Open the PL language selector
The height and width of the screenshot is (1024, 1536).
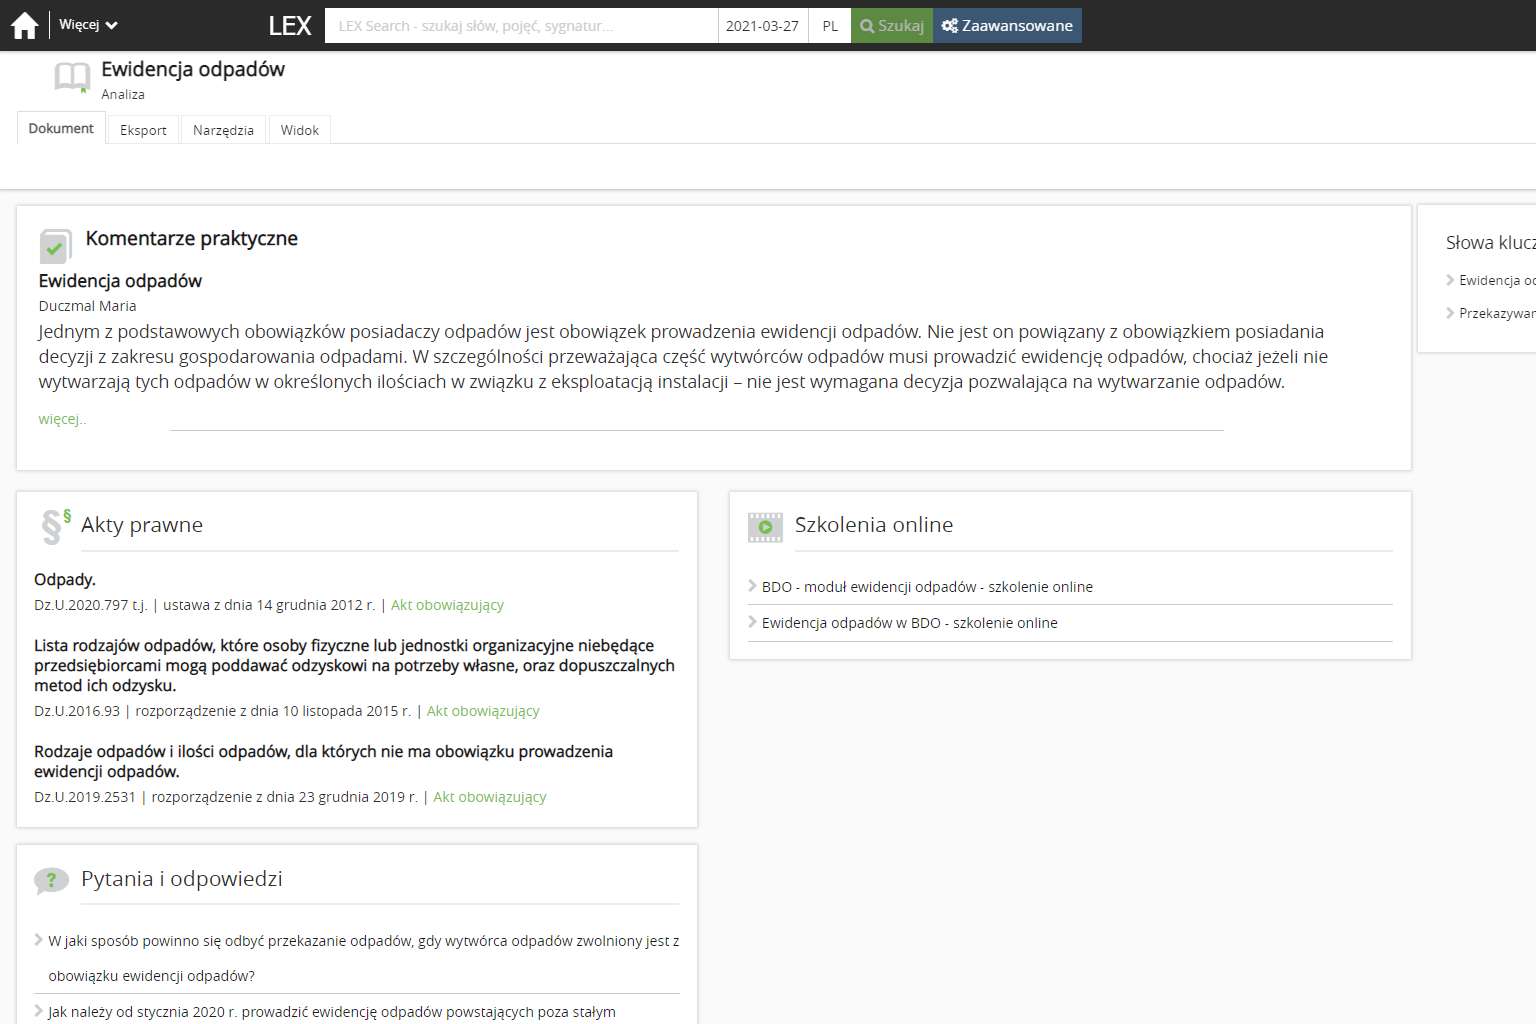click(x=830, y=26)
